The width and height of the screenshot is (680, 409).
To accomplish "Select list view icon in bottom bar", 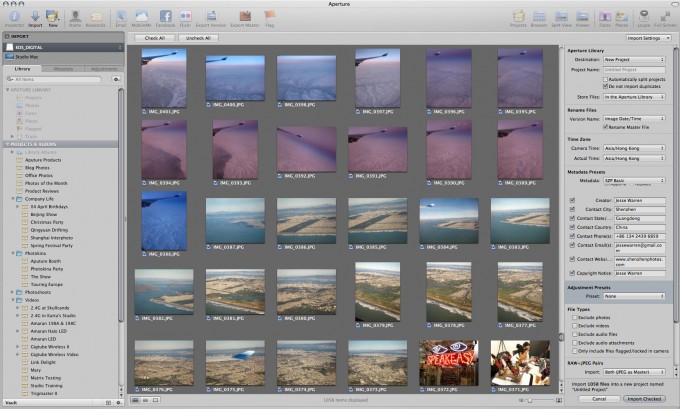I will click(x=145, y=400).
